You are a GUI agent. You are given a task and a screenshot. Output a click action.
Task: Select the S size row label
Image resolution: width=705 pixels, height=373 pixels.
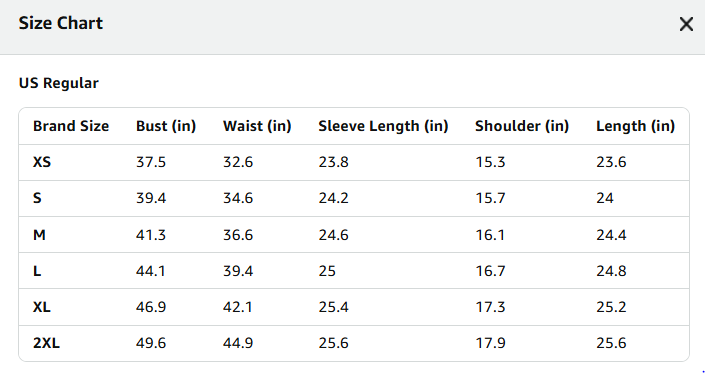(x=37, y=198)
